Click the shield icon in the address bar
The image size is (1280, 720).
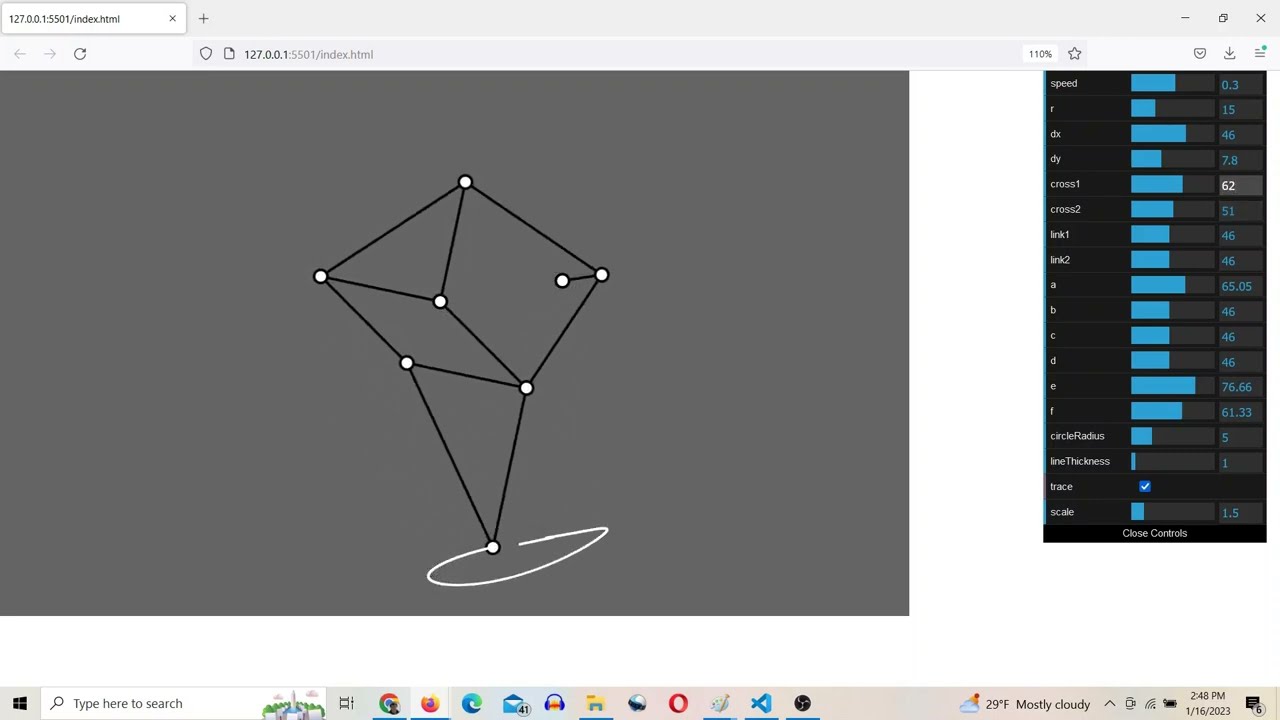[206, 54]
